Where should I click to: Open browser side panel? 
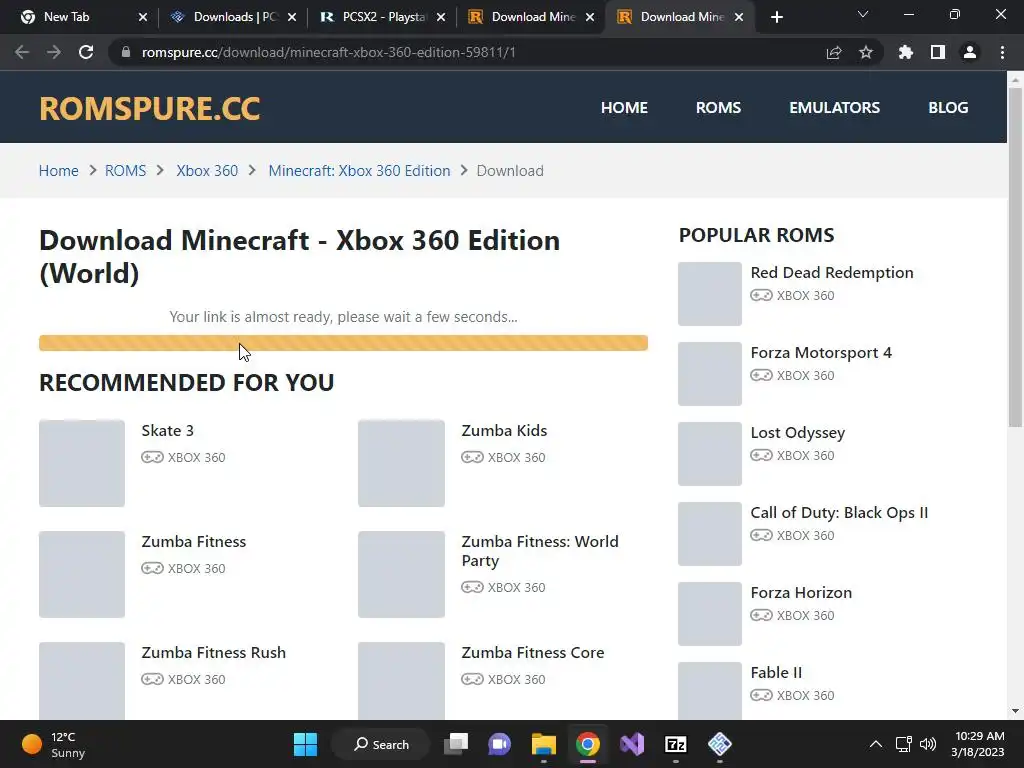[938, 52]
